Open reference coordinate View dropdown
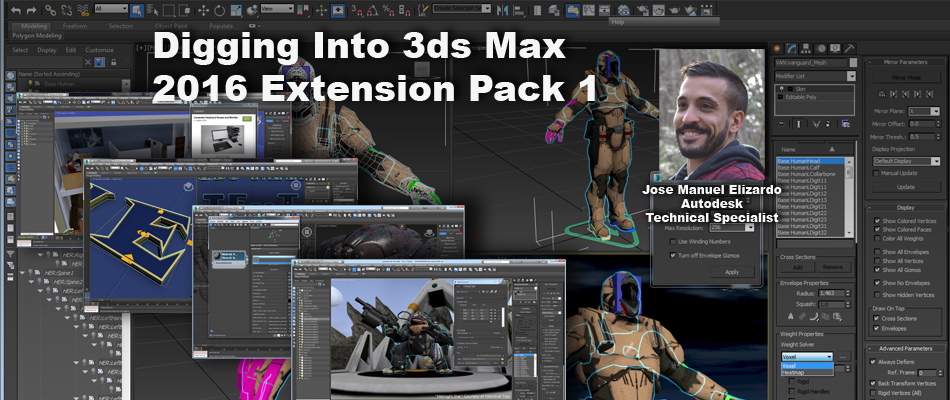Image resolution: width=950 pixels, height=400 pixels. 277,9
